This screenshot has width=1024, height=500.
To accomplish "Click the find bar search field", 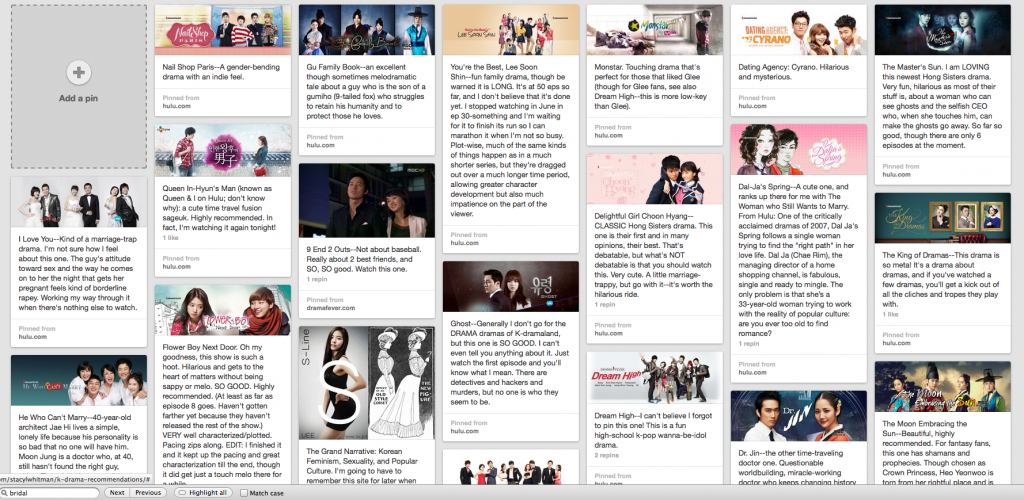I will pyautogui.click(x=50, y=493).
